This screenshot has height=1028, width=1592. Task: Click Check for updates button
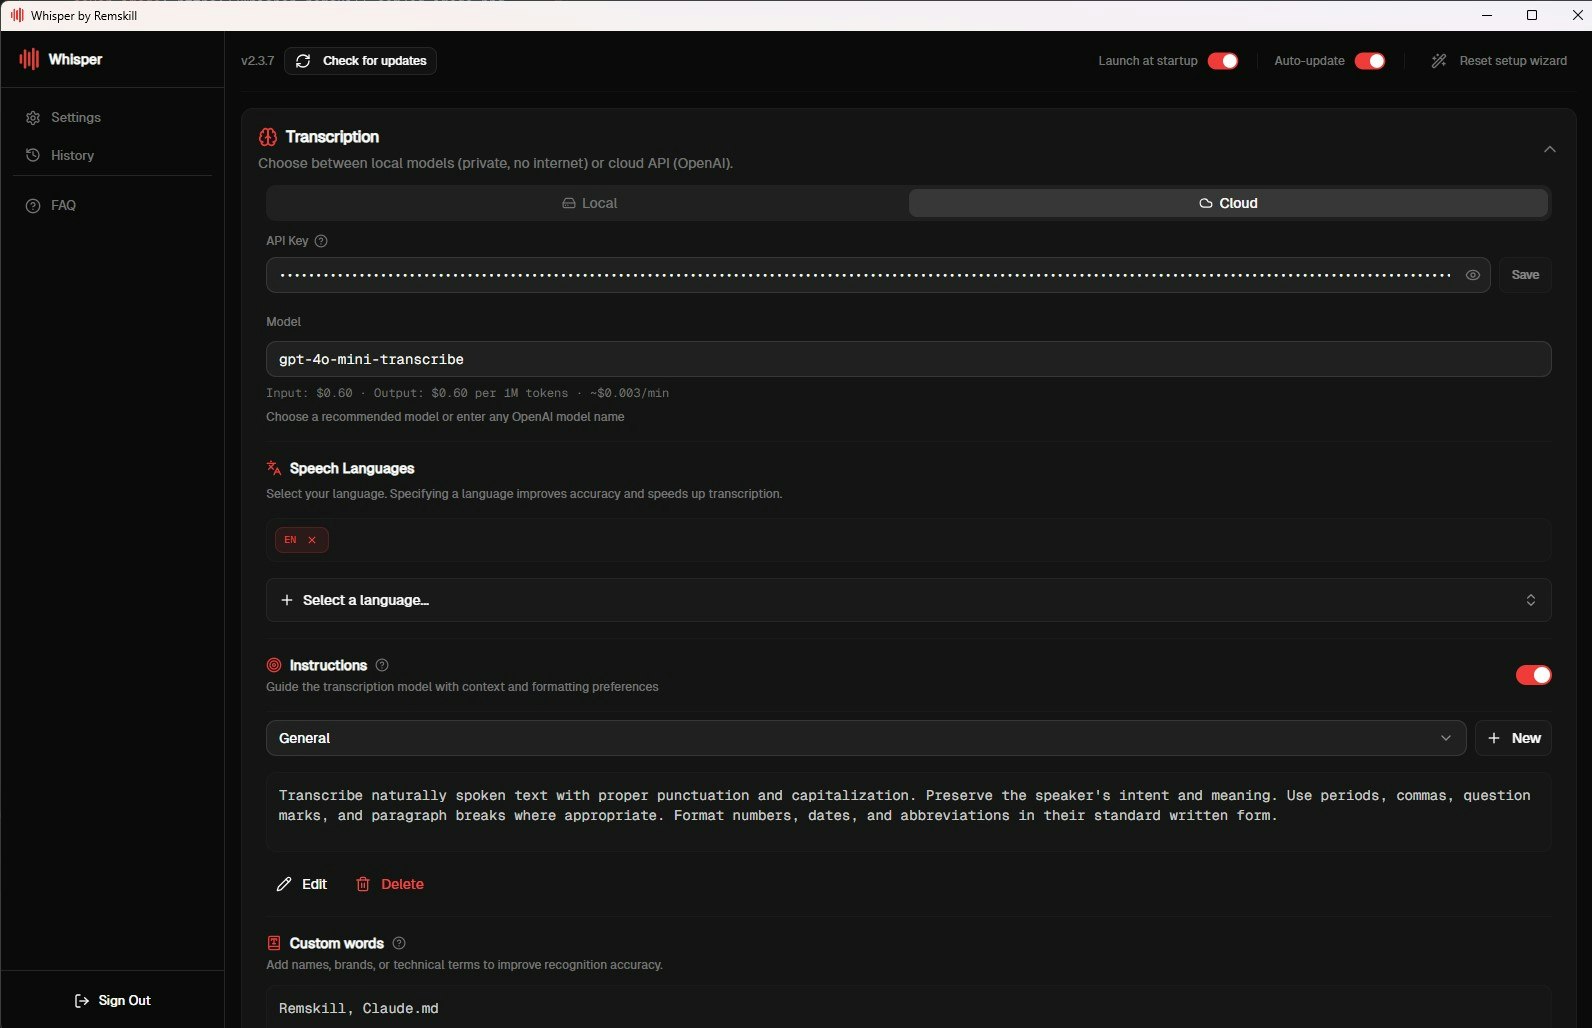360,61
